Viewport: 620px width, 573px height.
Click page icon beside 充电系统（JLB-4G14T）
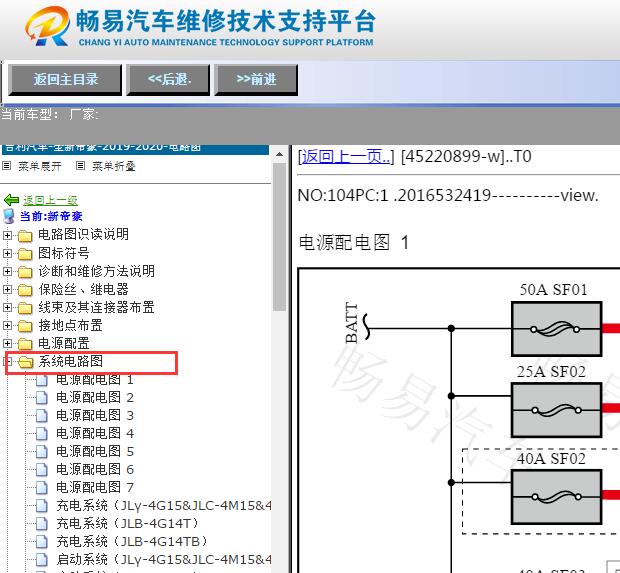42,524
